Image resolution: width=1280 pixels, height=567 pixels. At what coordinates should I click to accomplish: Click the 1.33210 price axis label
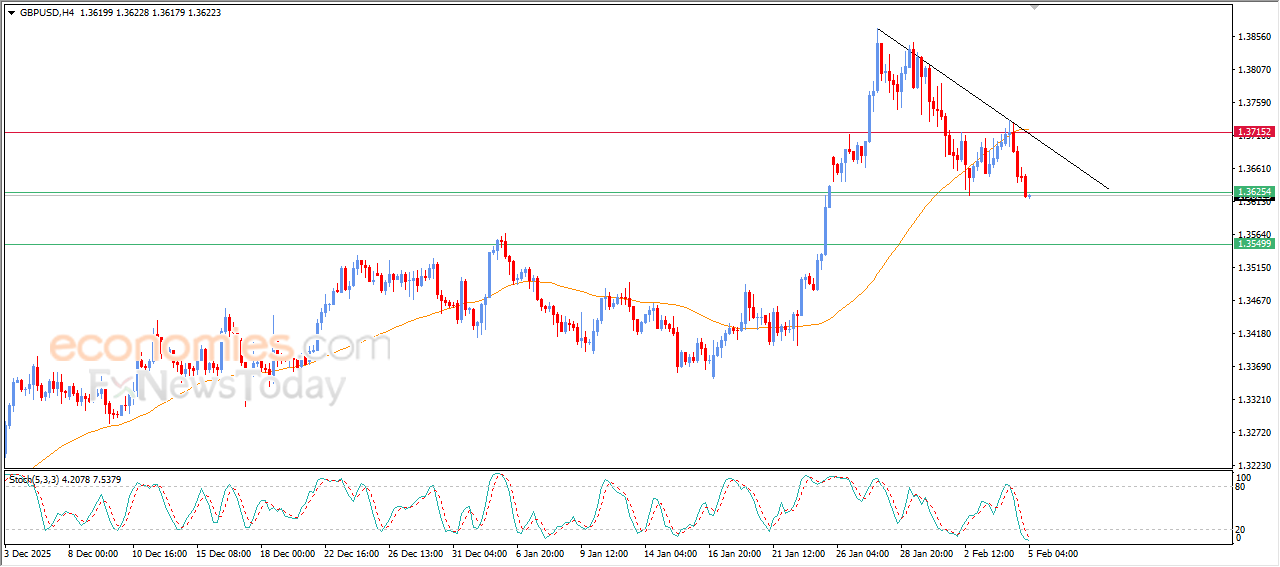tap(1255, 400)
